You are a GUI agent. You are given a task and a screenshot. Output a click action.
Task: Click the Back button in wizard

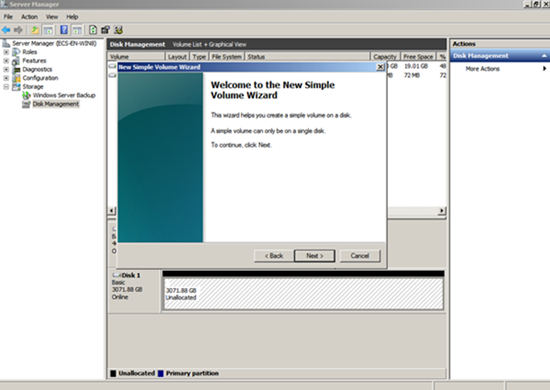coord(274,256)
